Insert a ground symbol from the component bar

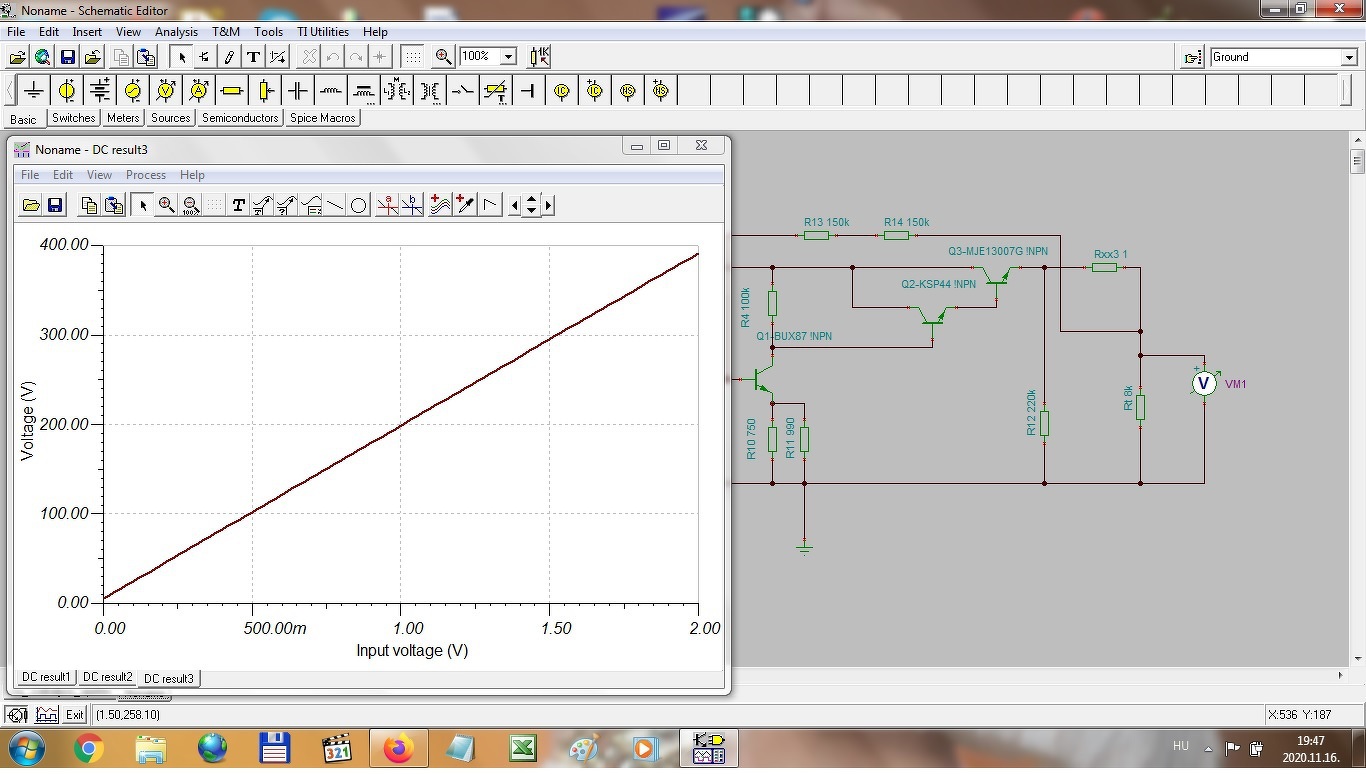(x=34, y=91)
